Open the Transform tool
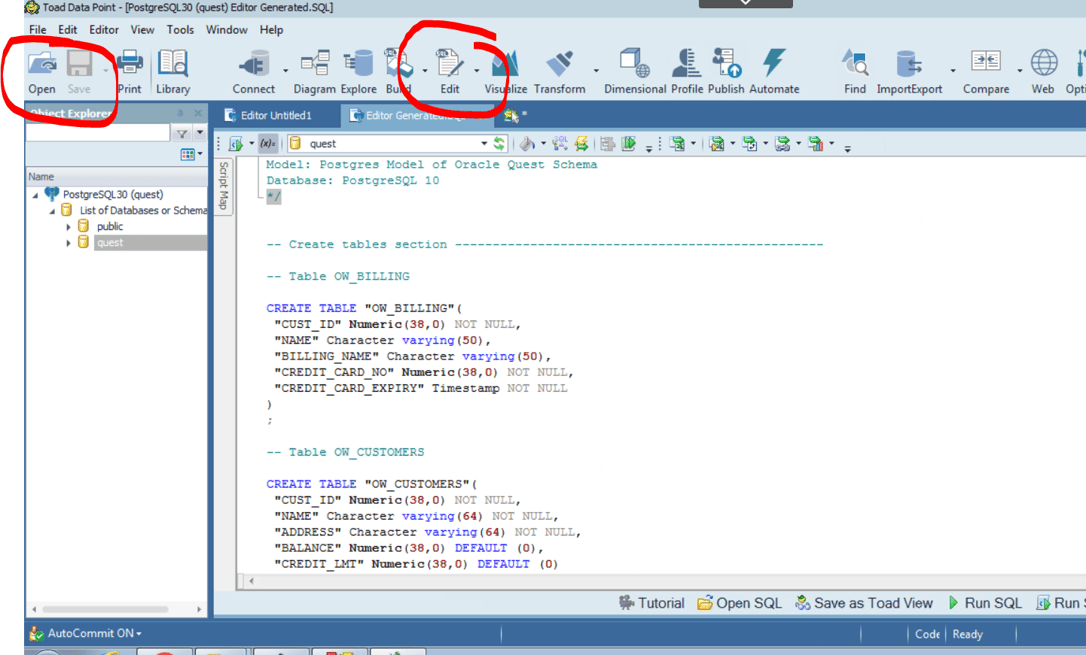Image resolution: width=1086 pixels, height=655 pixels. tap(560, 72)
